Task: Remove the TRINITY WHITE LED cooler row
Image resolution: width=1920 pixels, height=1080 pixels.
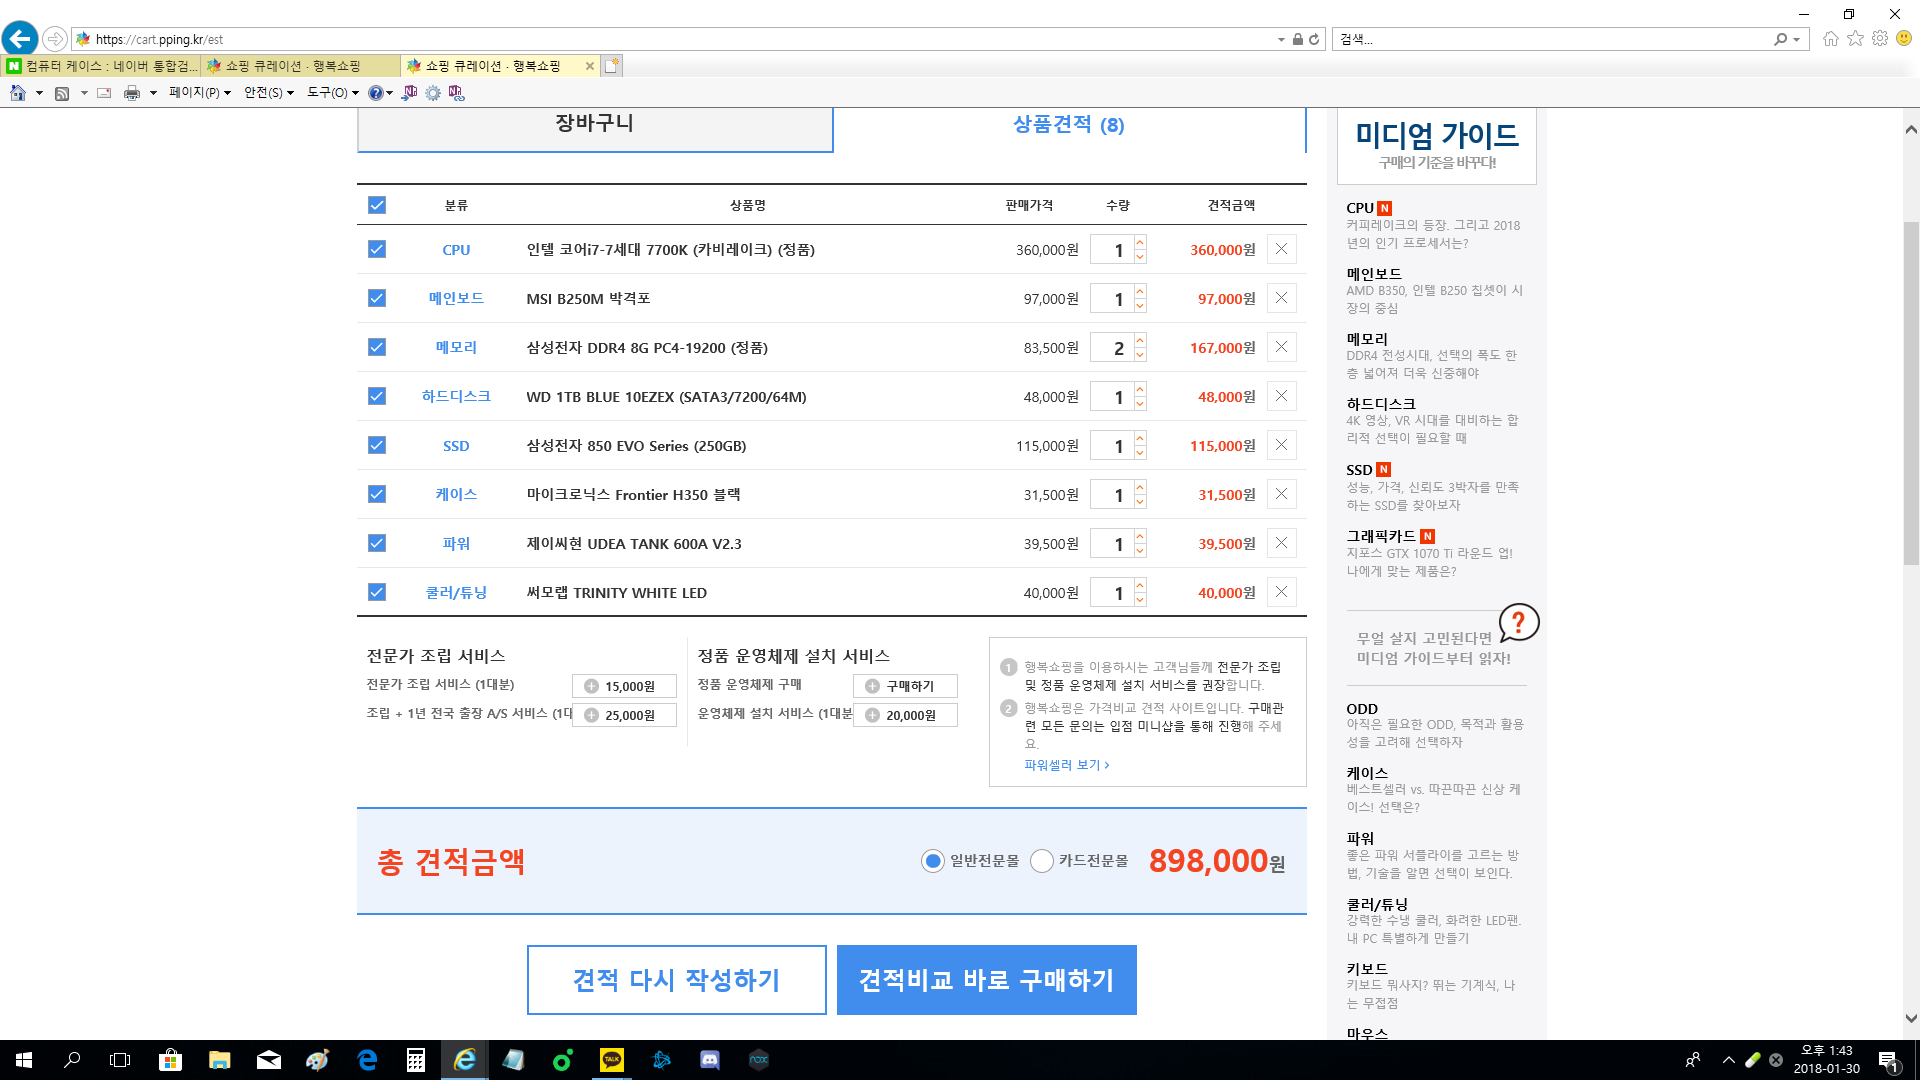Action: pyautogui.click(x=1281, y=592)
